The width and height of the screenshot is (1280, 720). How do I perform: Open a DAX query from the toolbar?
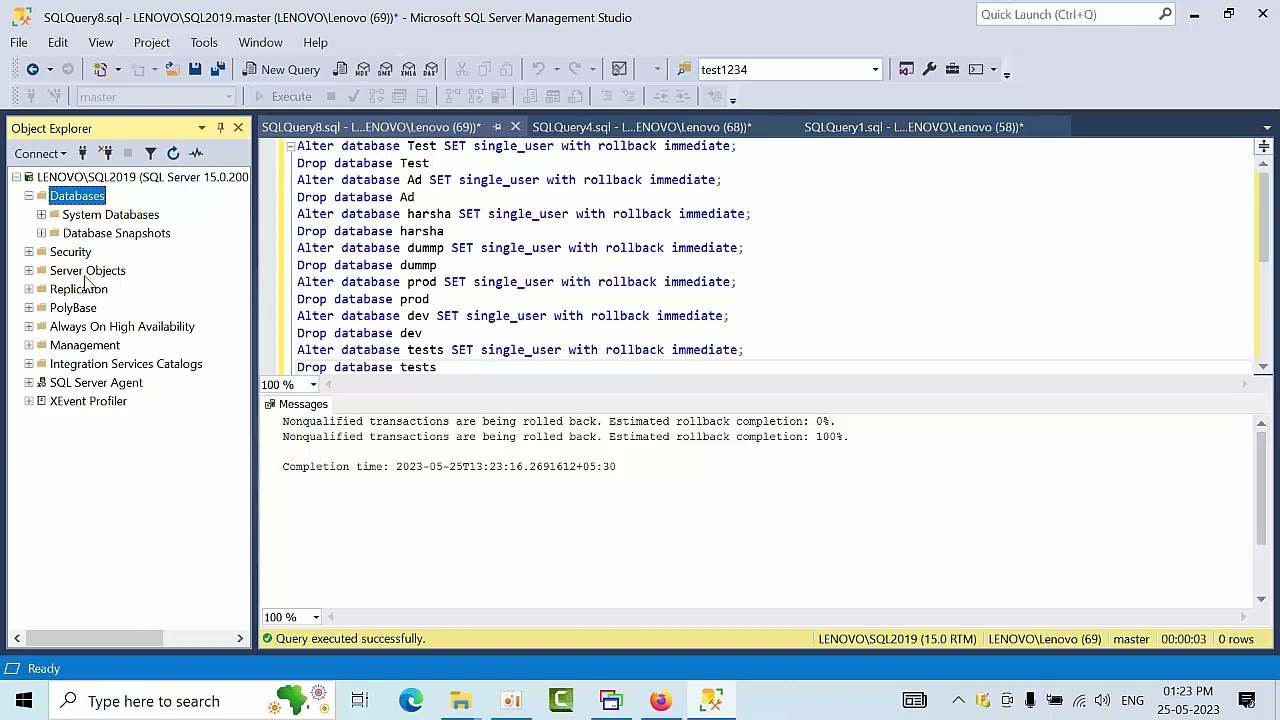(x=431, y=69)
